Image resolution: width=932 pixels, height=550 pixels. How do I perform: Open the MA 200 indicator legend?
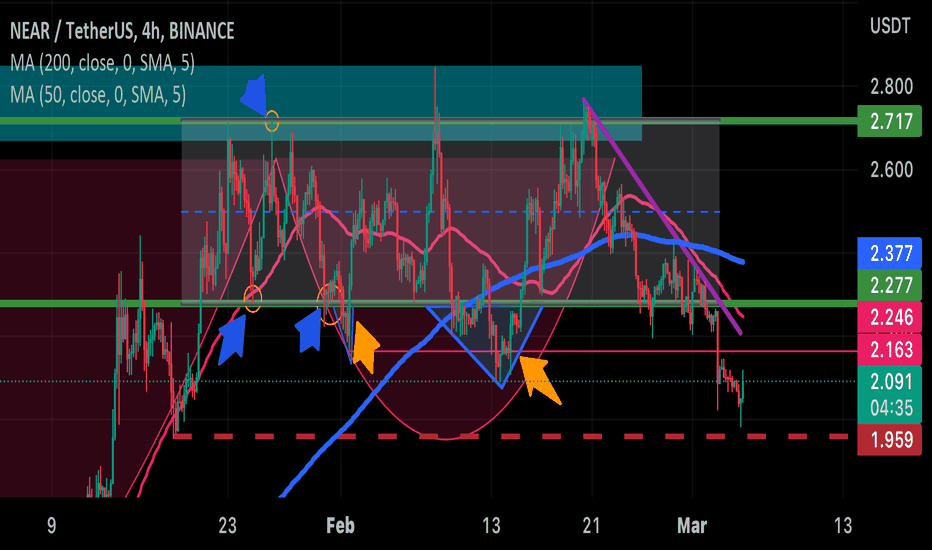(102, 62)
